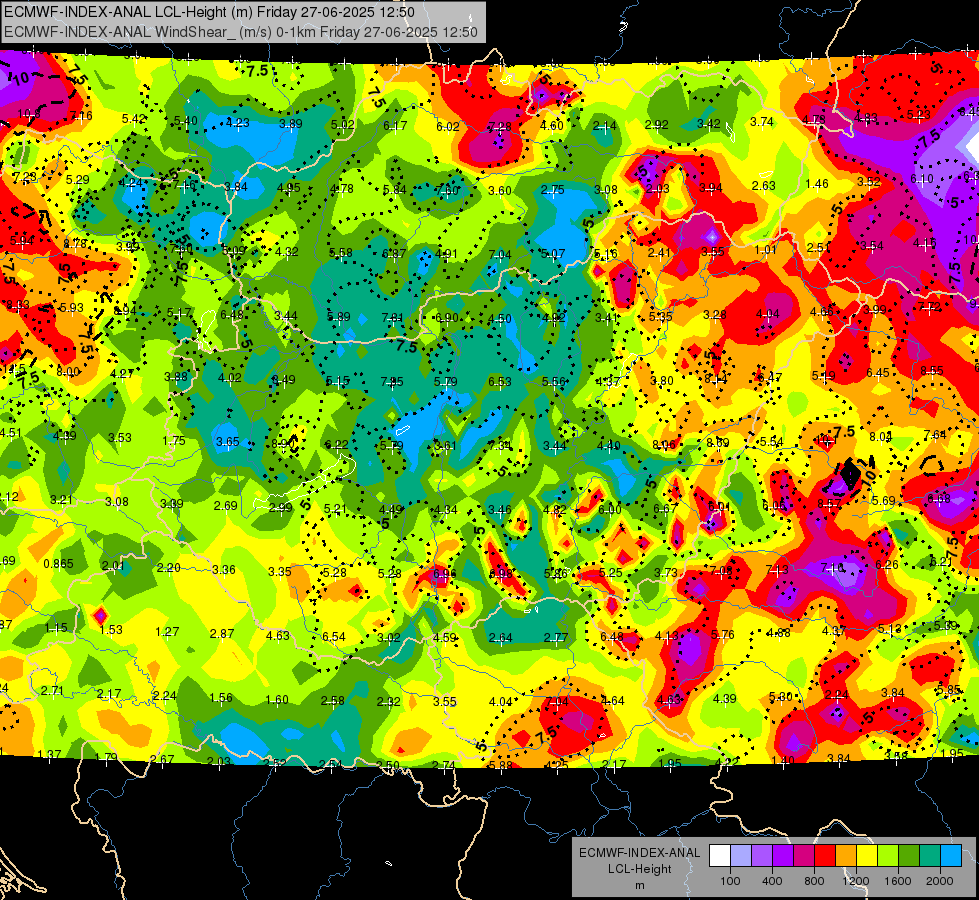Click the grid value 2.20
979x900 pixels.
tap(169, 568)
